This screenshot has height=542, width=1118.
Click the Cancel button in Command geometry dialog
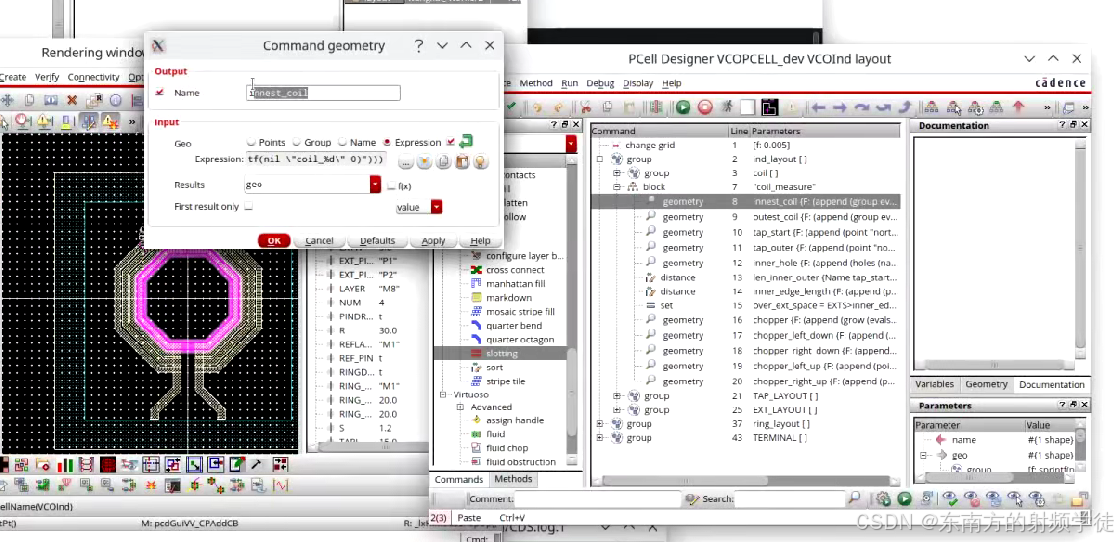click(x=319, y=240)
